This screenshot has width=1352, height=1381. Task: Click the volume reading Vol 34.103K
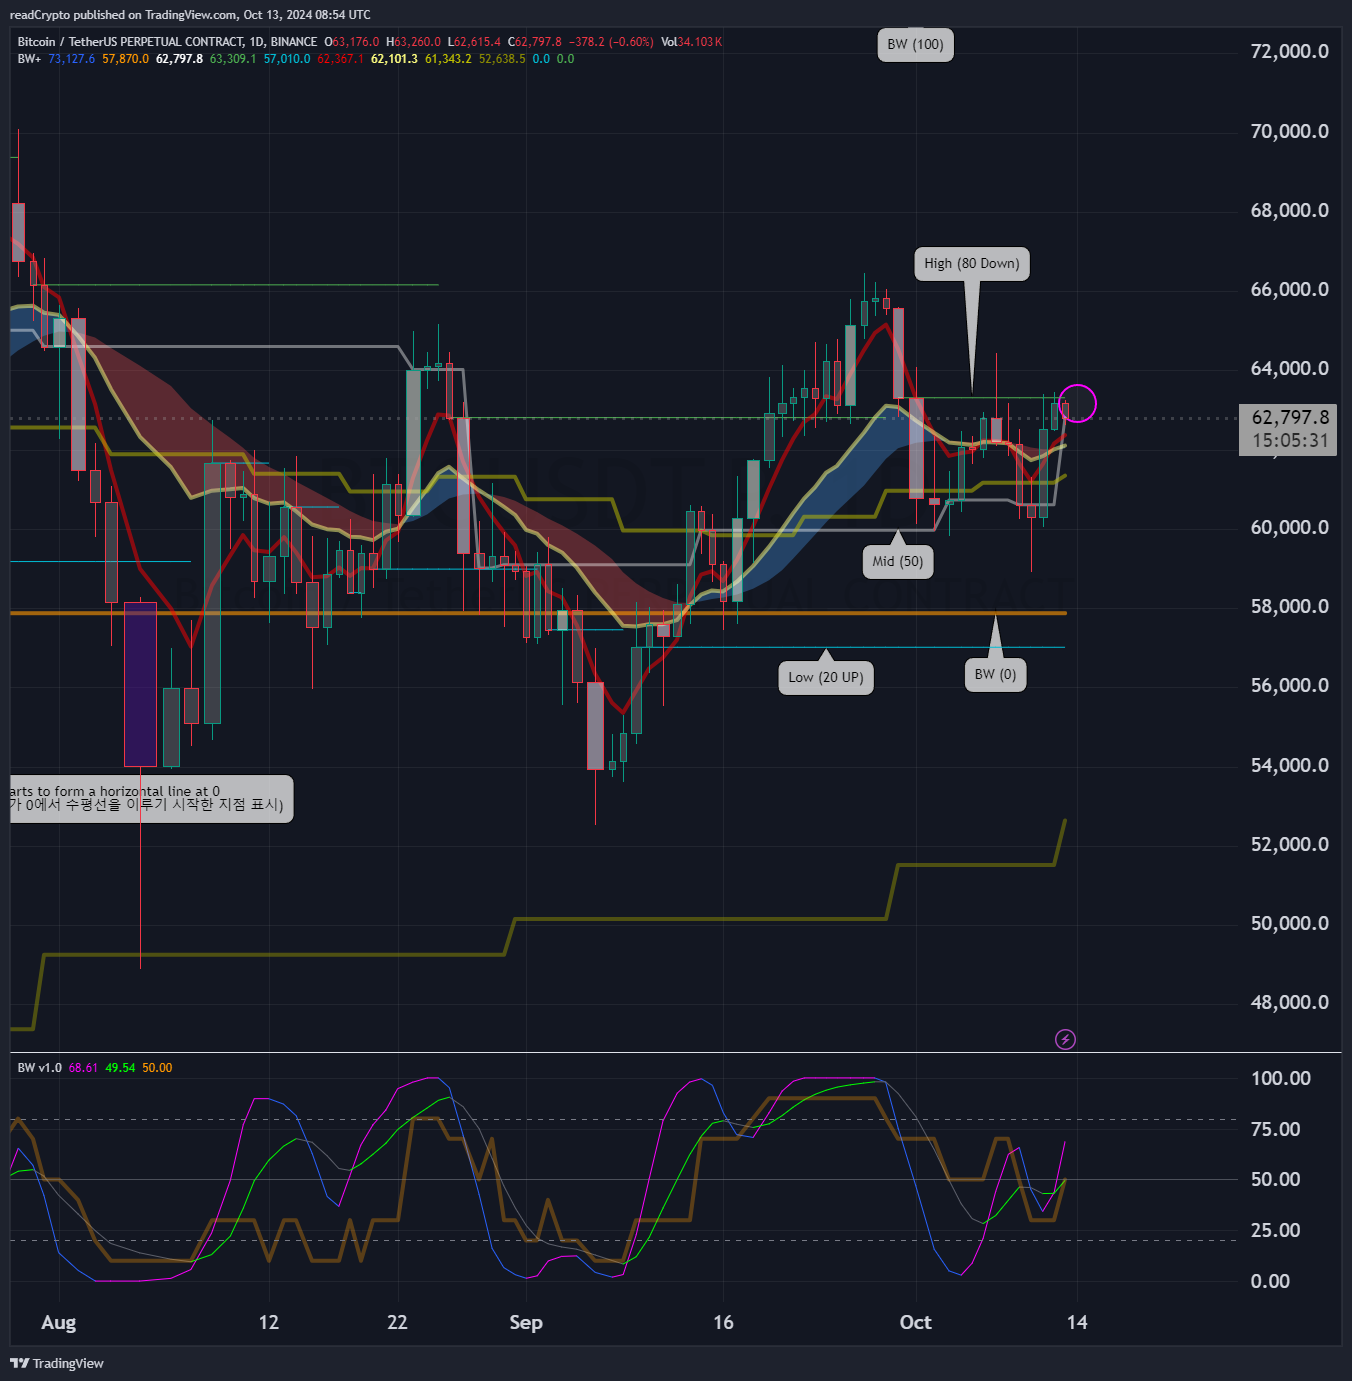(691, 42)
